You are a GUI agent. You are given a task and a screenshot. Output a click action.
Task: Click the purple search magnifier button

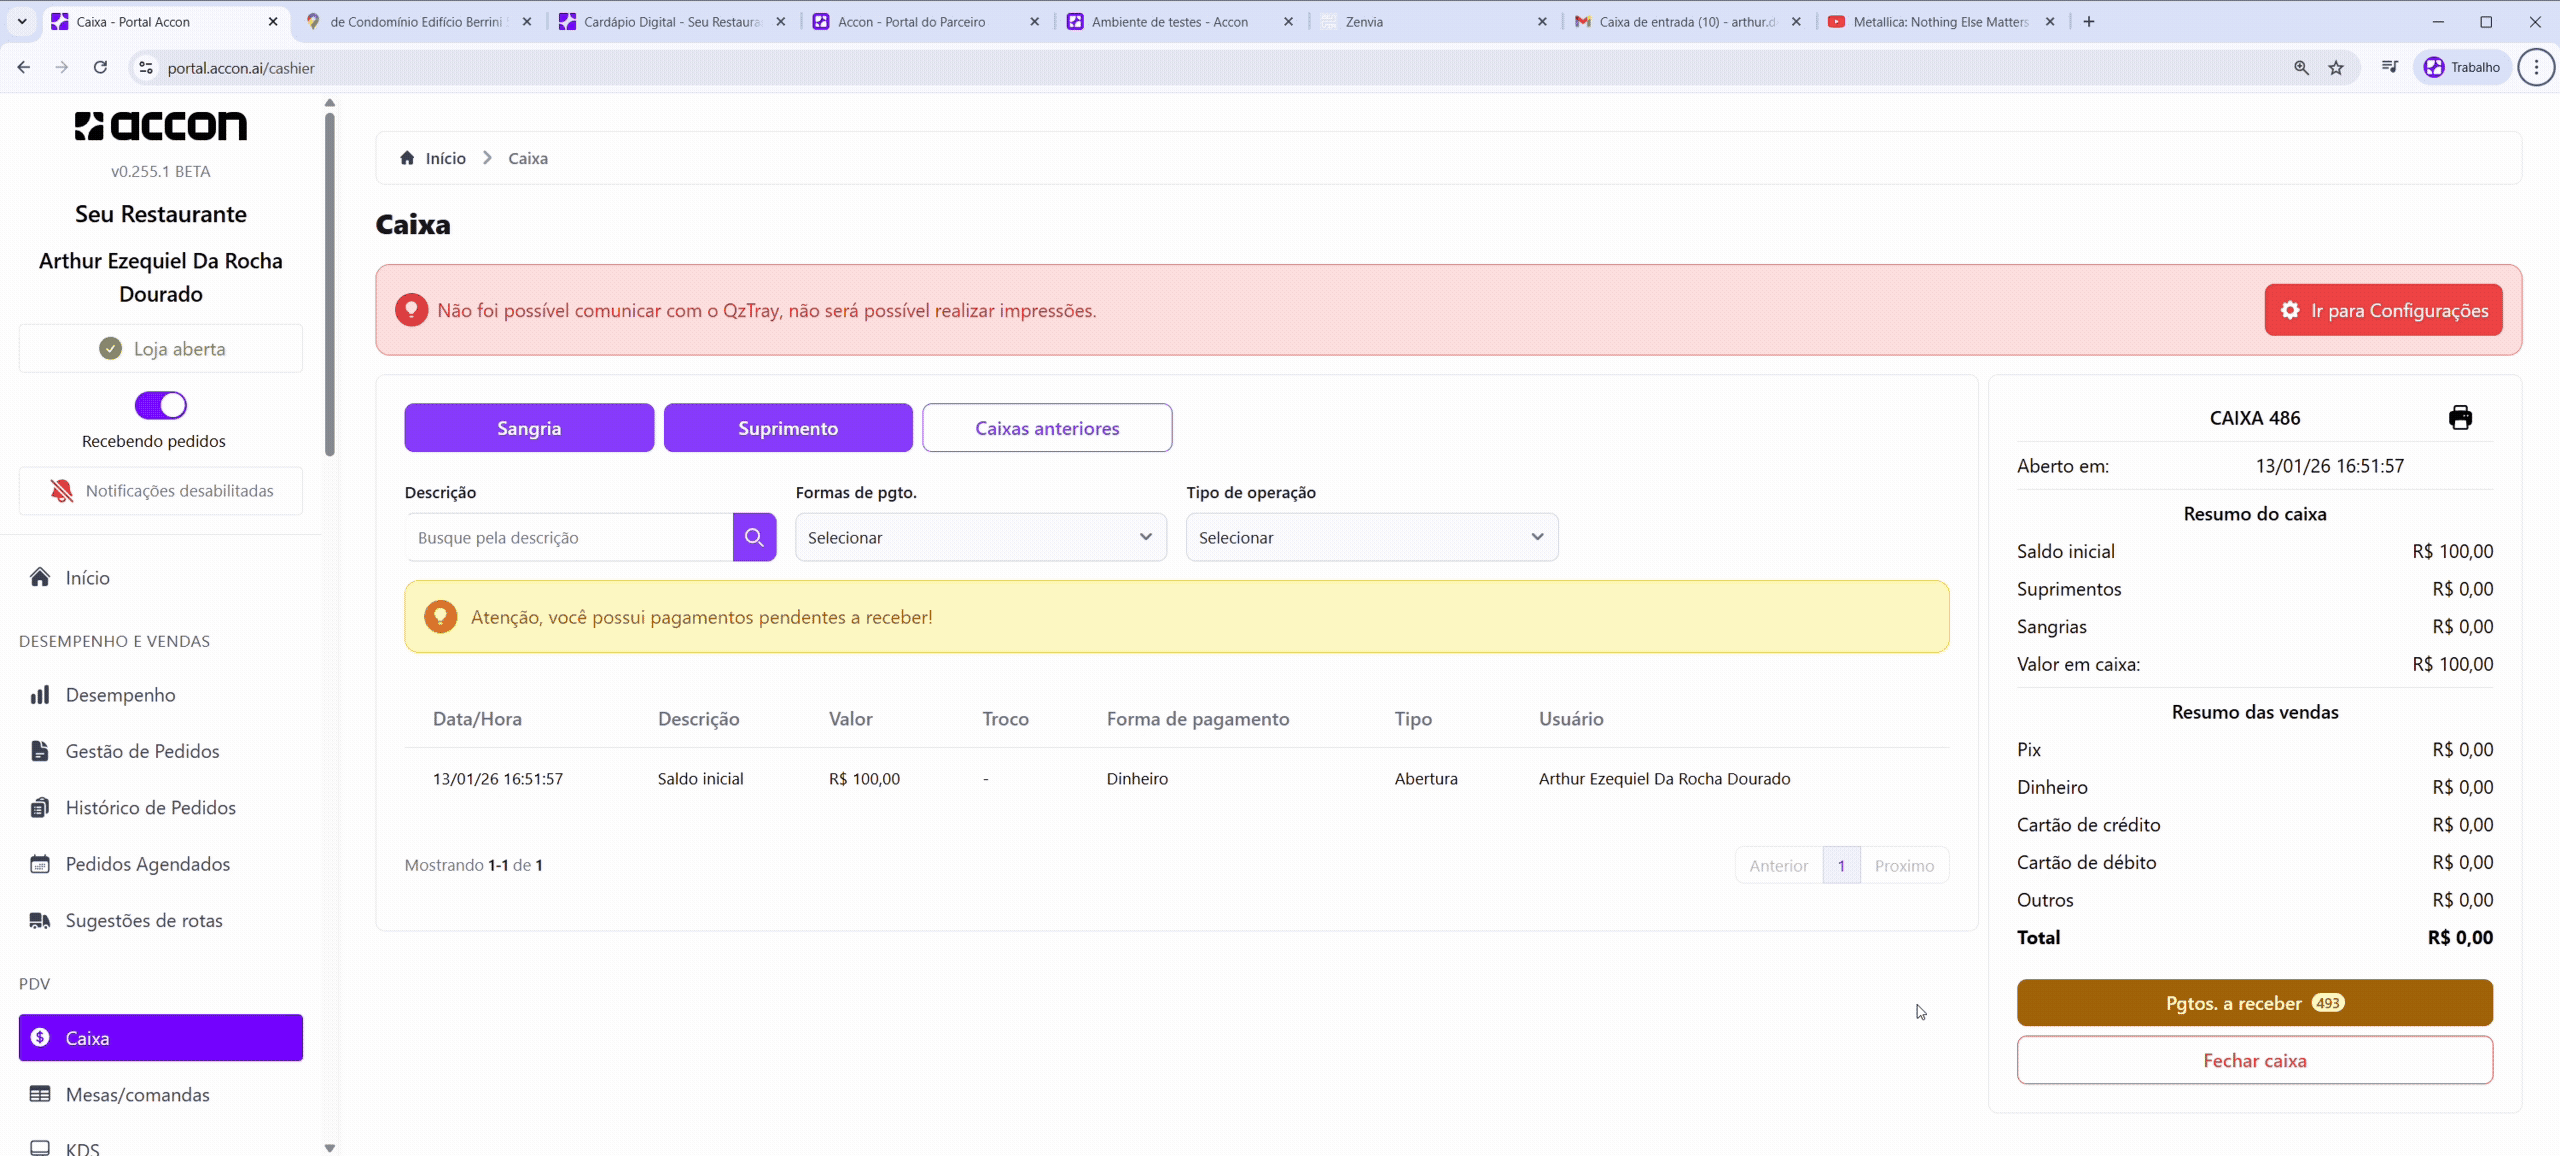coord(754,537)
